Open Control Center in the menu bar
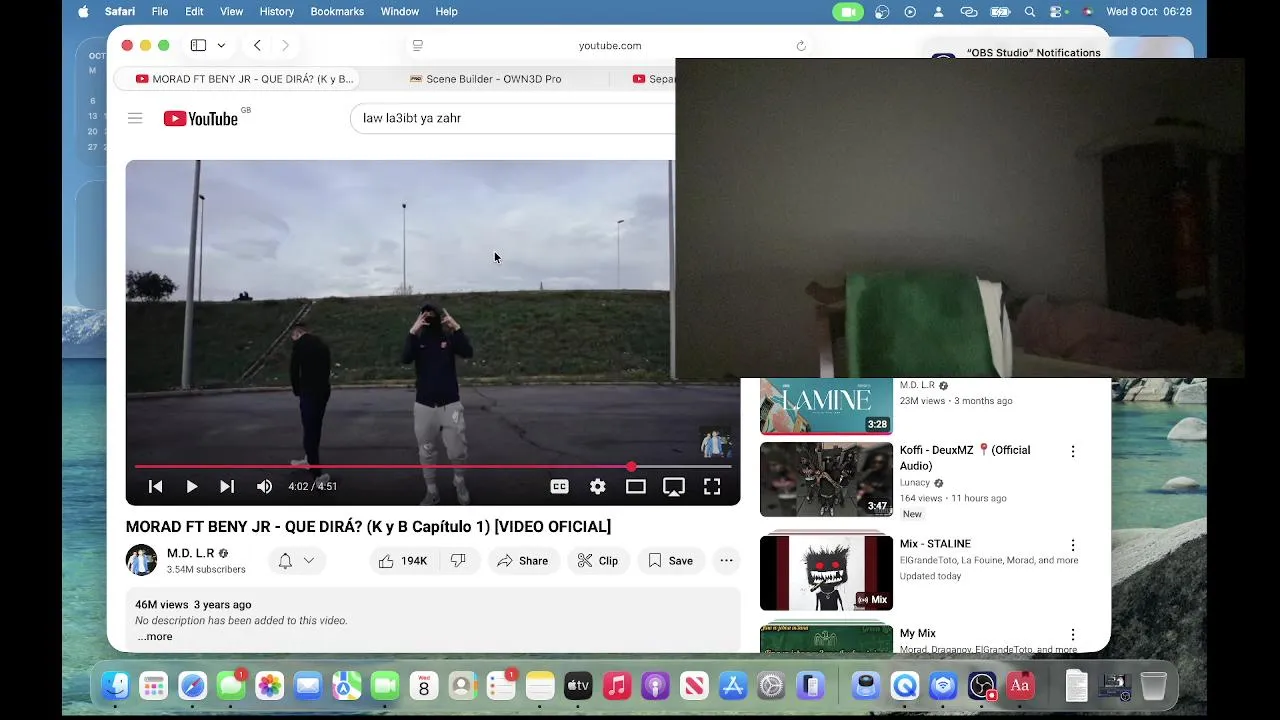The width and height of the screenshot is (1280, 720). tap(1059, 11)
